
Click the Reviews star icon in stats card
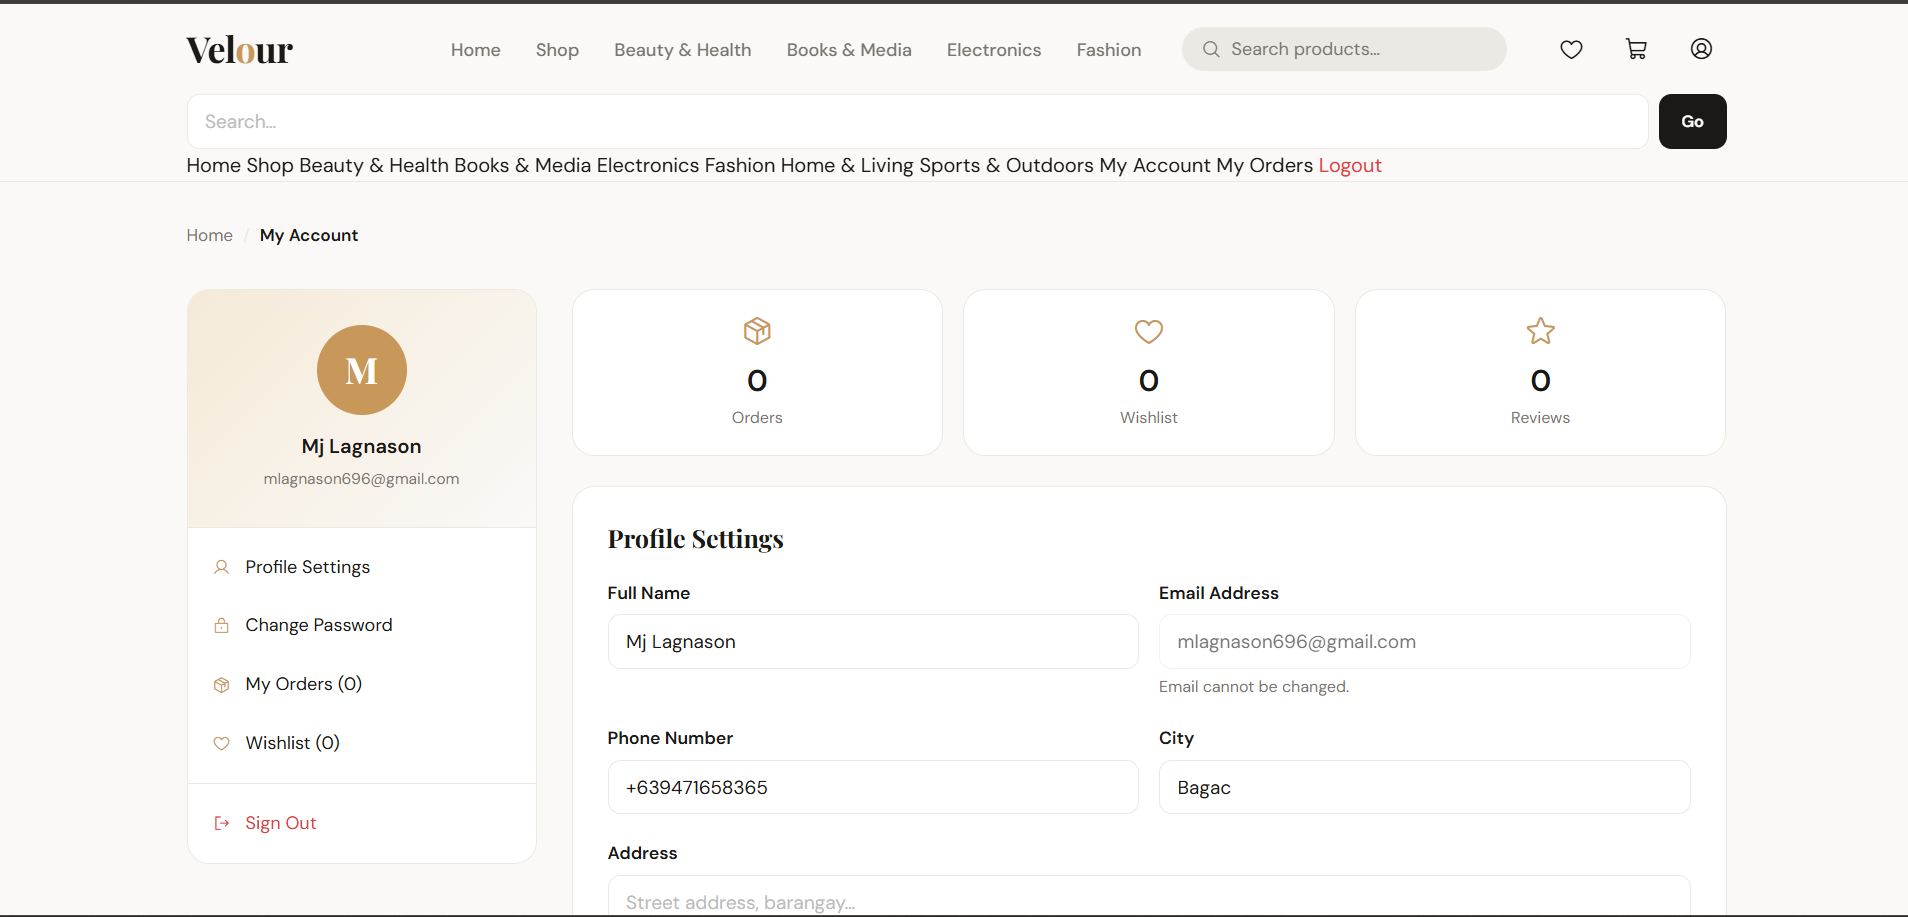tap(1540, 331)
